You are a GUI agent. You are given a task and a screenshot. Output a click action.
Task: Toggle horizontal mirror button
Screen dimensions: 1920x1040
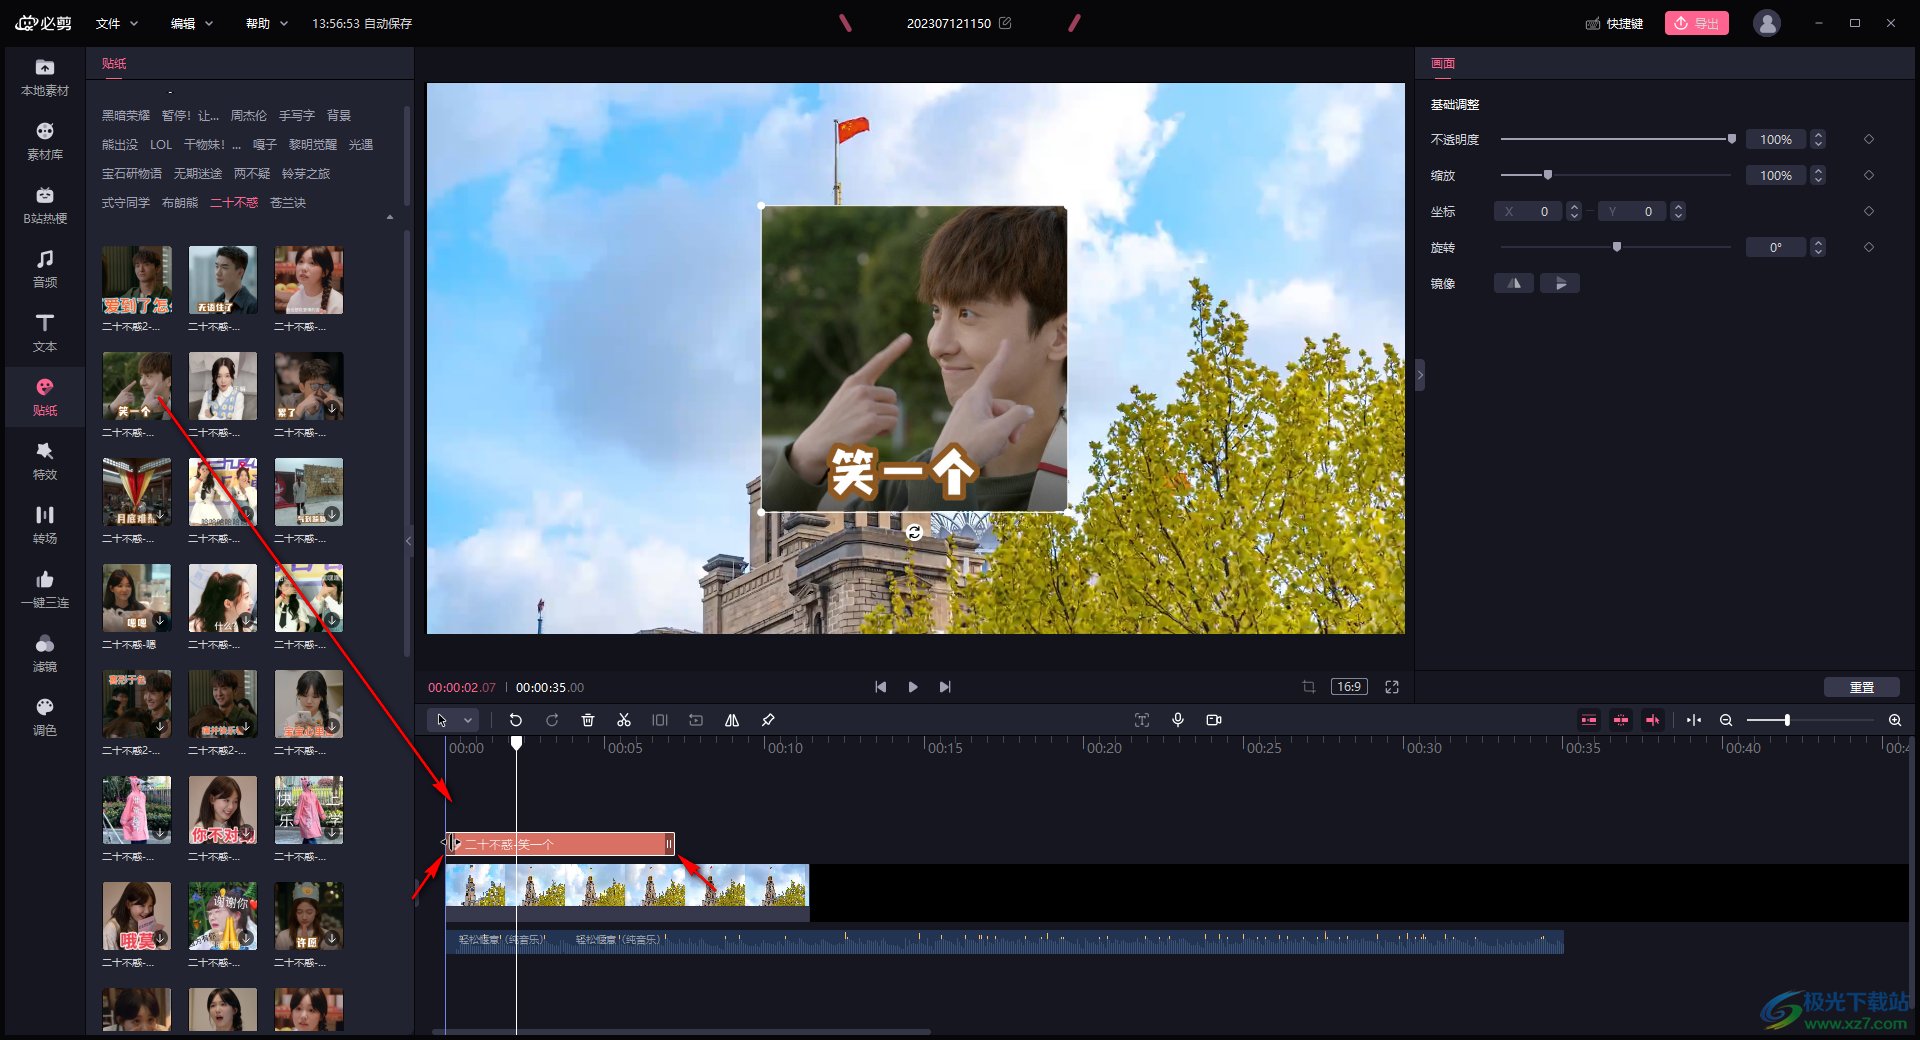1514,284
